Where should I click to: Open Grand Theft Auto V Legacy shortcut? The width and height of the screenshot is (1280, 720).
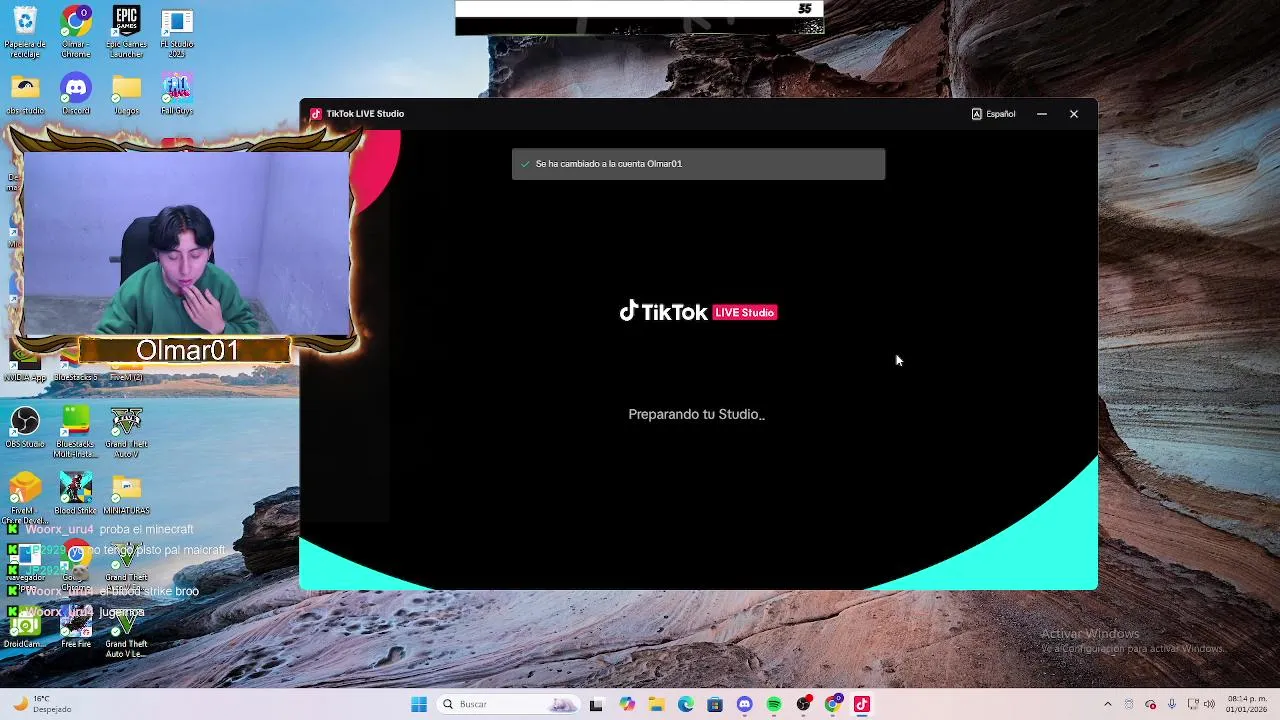126,634
